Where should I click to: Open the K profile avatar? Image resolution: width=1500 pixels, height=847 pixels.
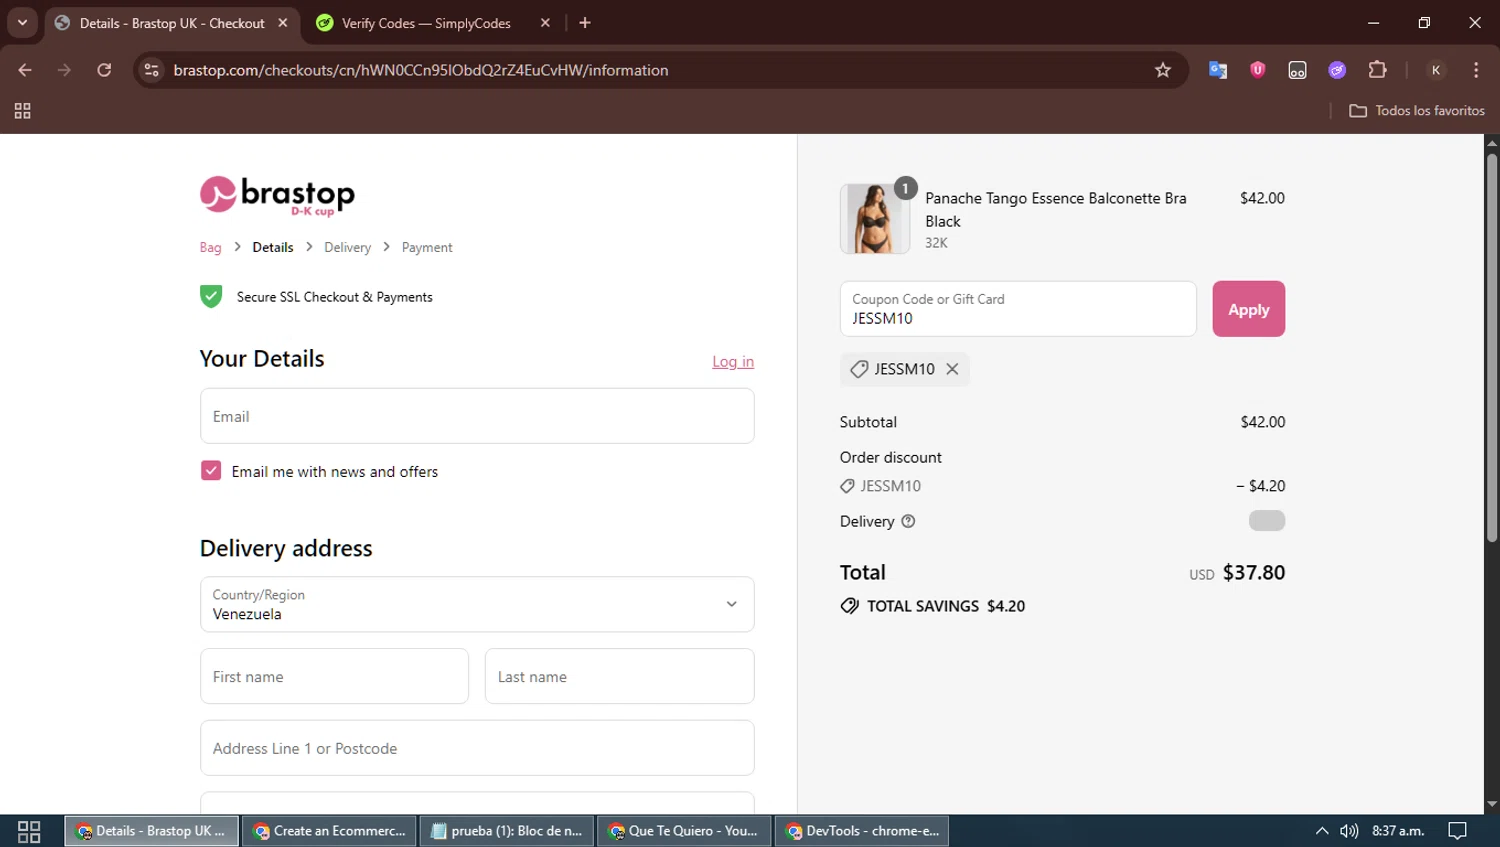coord(1435,70)
